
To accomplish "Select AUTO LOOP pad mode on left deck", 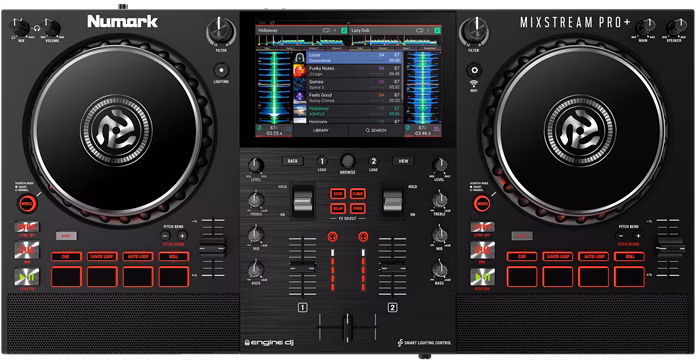I will coord(138,256).
